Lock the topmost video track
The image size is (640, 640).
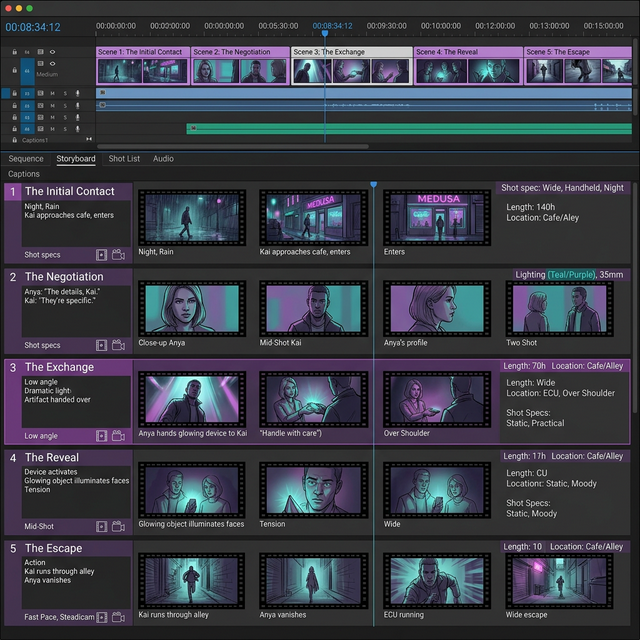pyautogui.click(x=15, y=51)
